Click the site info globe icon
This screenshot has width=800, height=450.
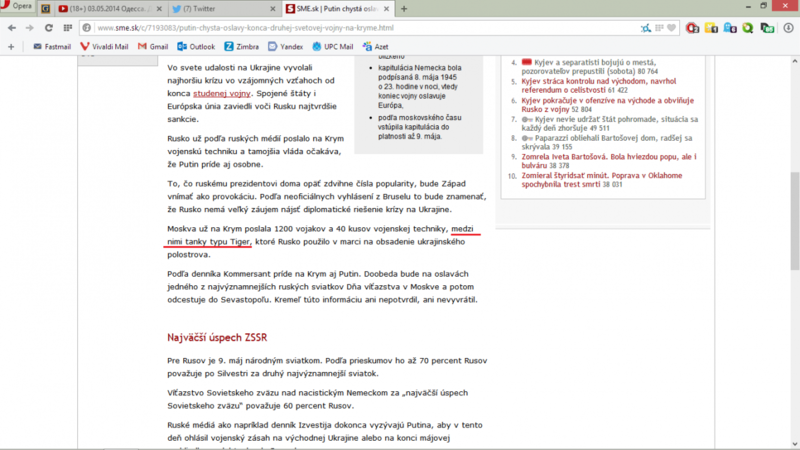[x=87, y=28]
